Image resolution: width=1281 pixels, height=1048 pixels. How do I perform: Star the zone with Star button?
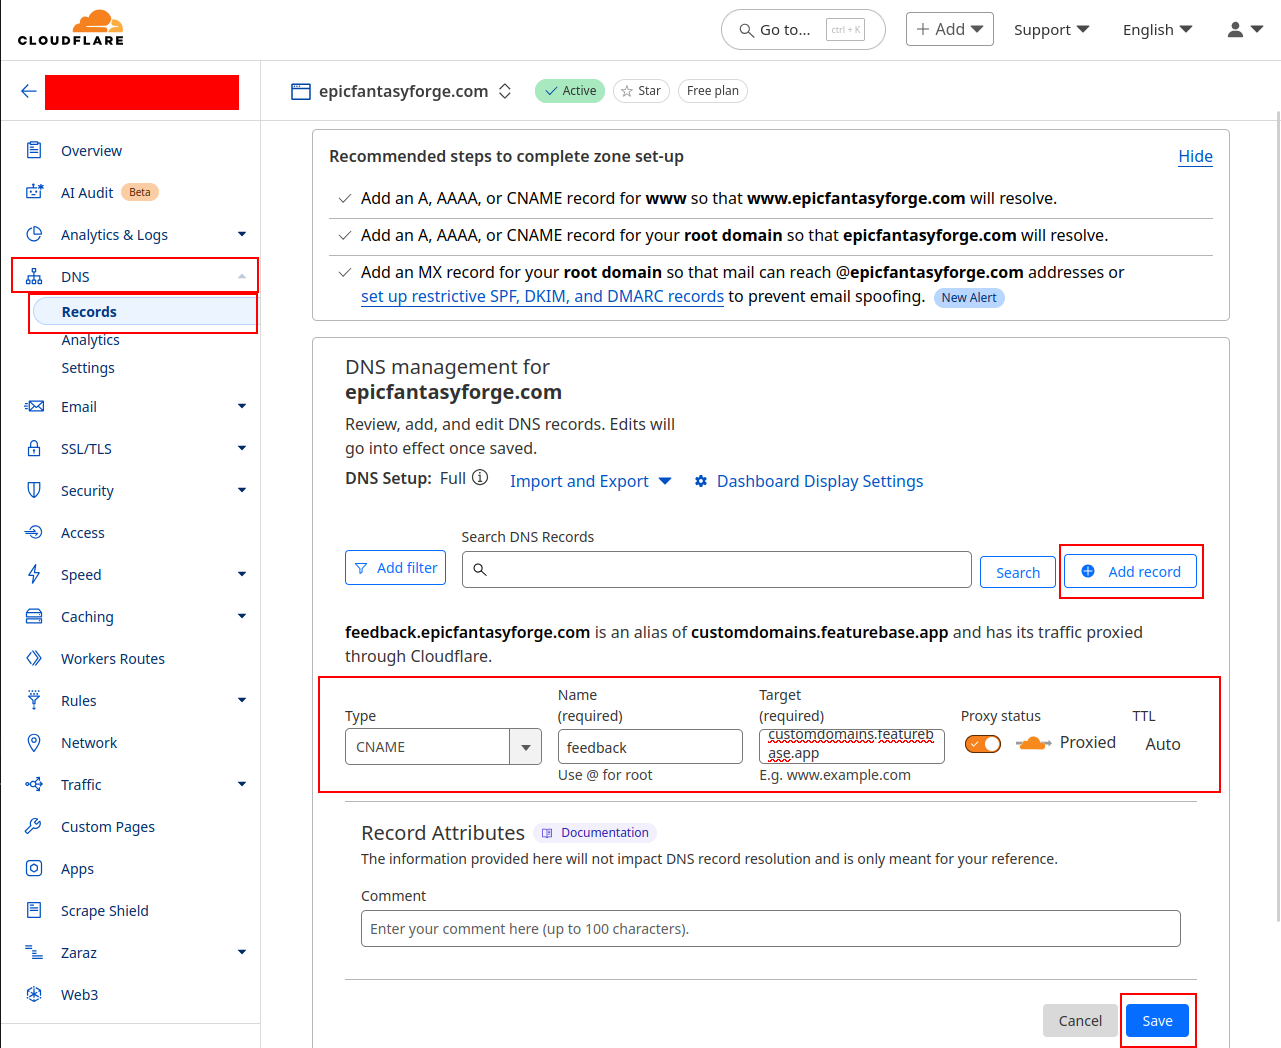click(641, 91)
